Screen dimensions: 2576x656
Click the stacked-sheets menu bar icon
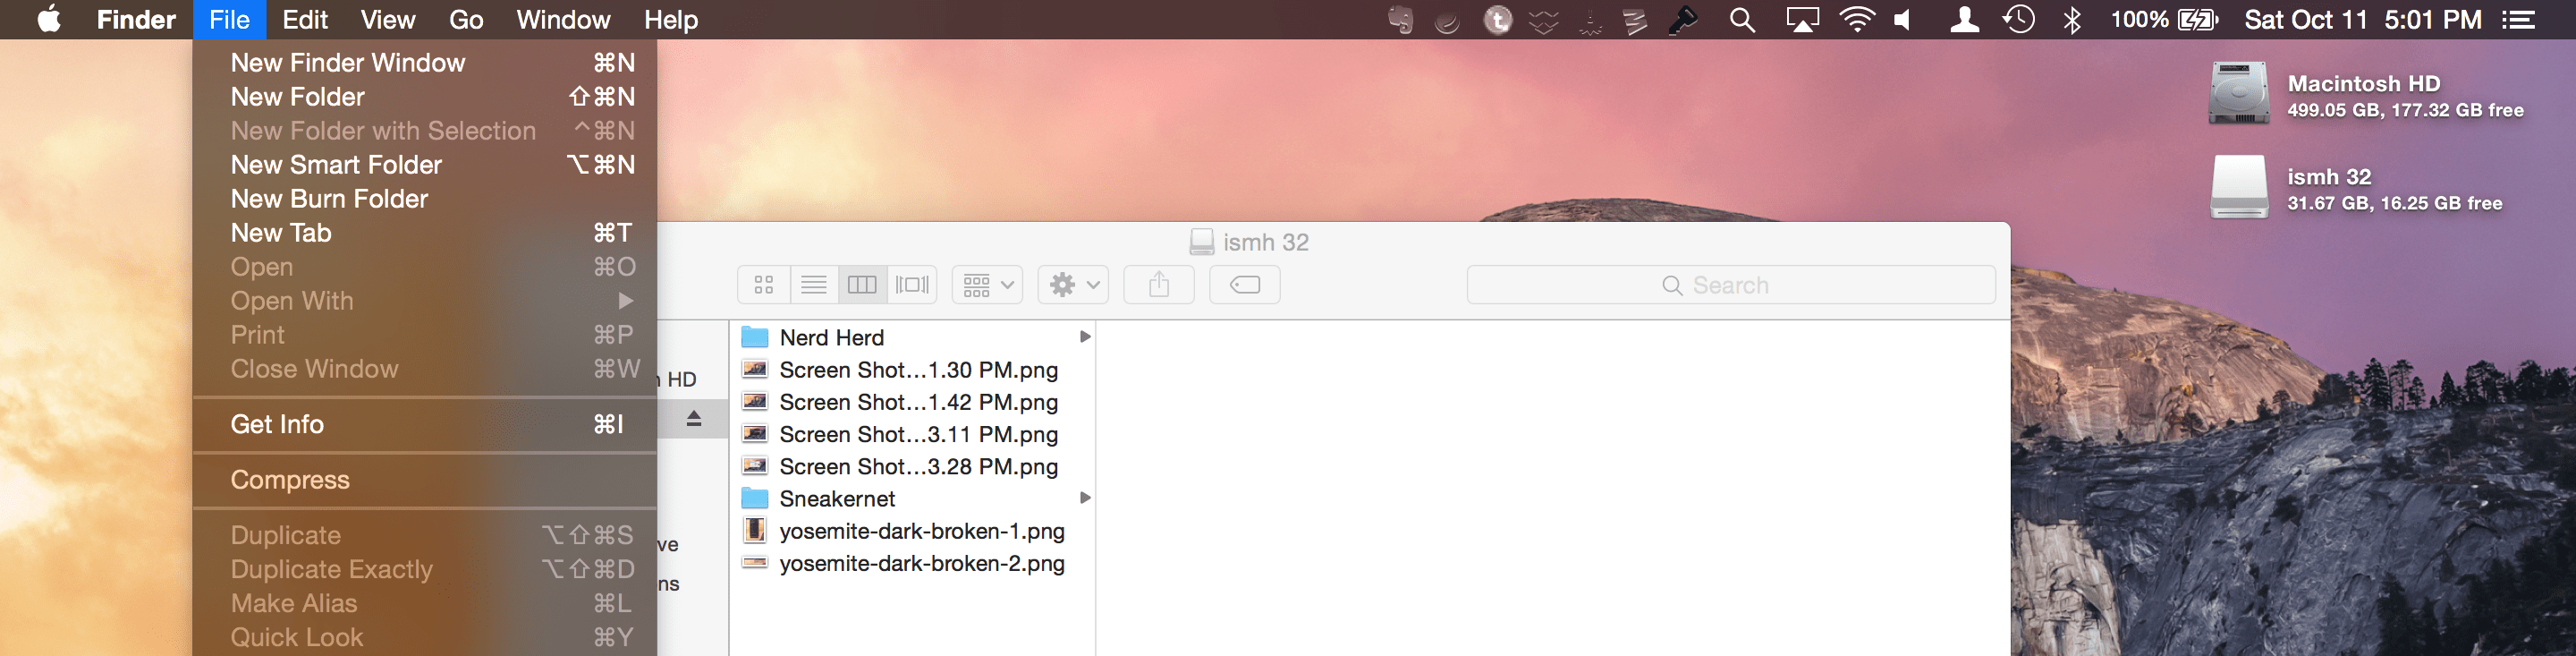pyautogui.click(x=1636, y=21)
